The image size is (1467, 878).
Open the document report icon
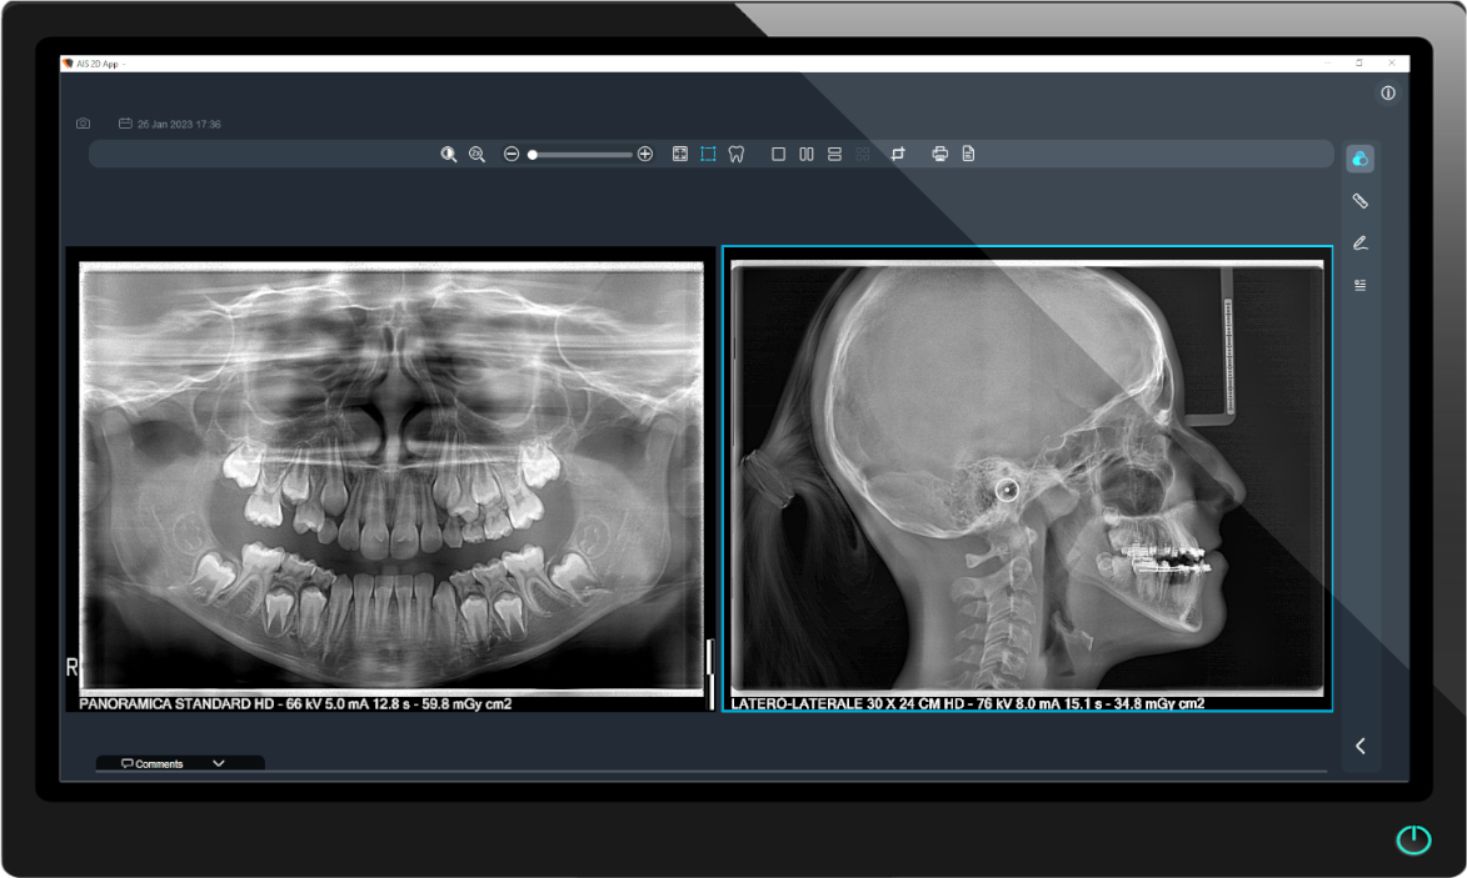(968, 154)
